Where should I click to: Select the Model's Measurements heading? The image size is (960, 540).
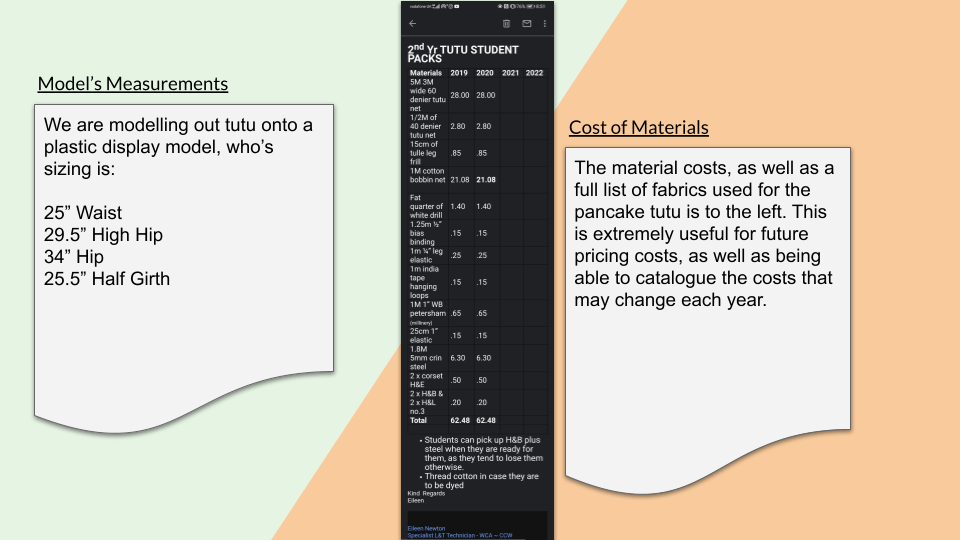[133, 84]
